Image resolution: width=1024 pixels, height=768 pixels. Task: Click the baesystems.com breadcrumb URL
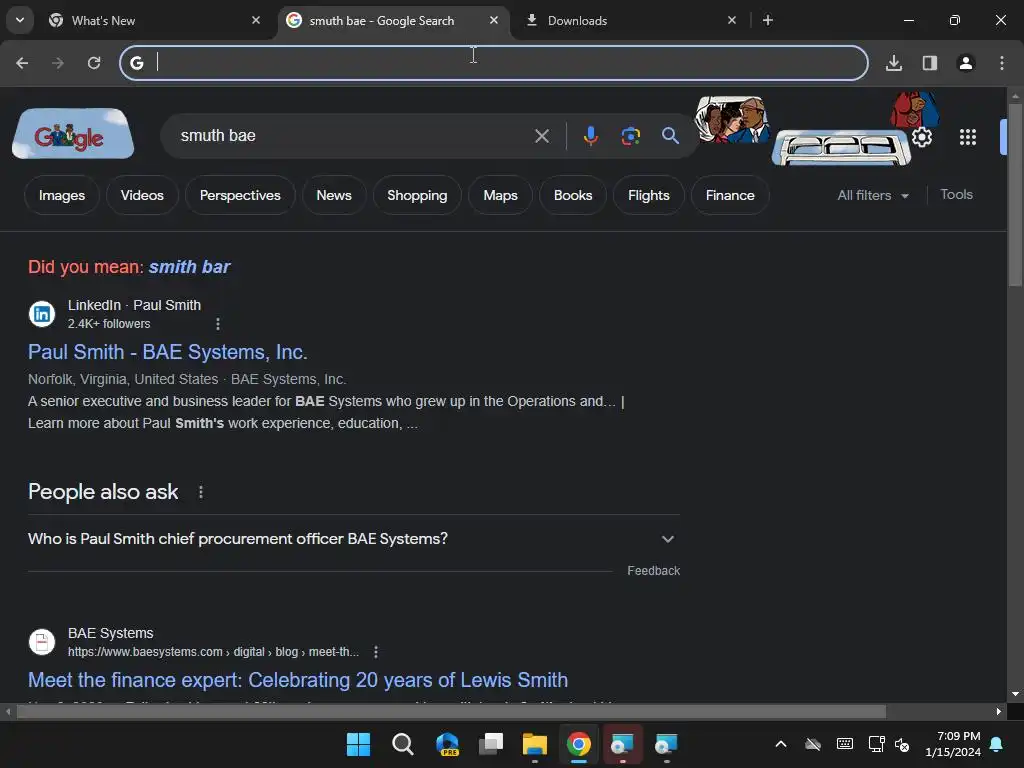[x=214, y=652]
